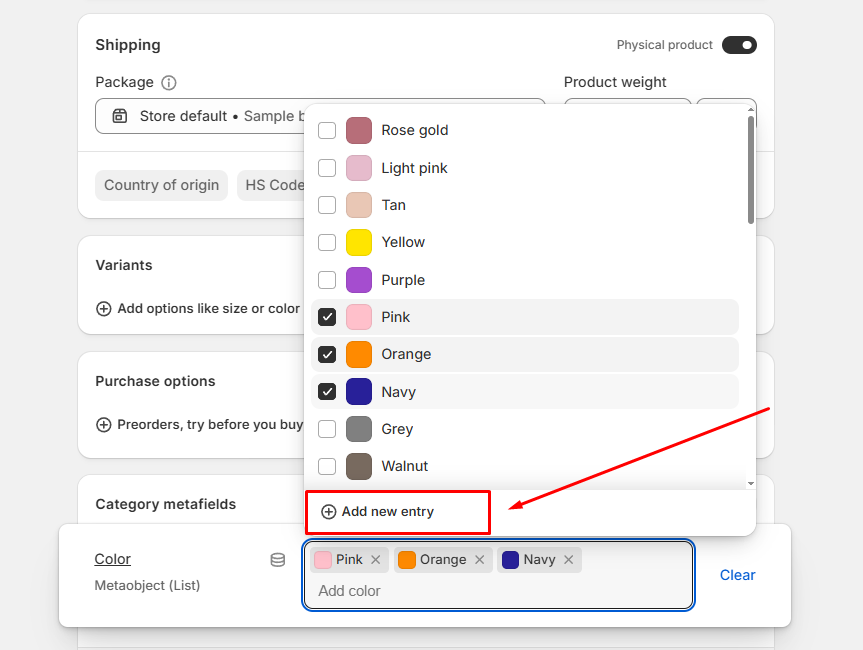Remove the Navy color tag
Screen dimensions: 863x650
click(569, 560)
